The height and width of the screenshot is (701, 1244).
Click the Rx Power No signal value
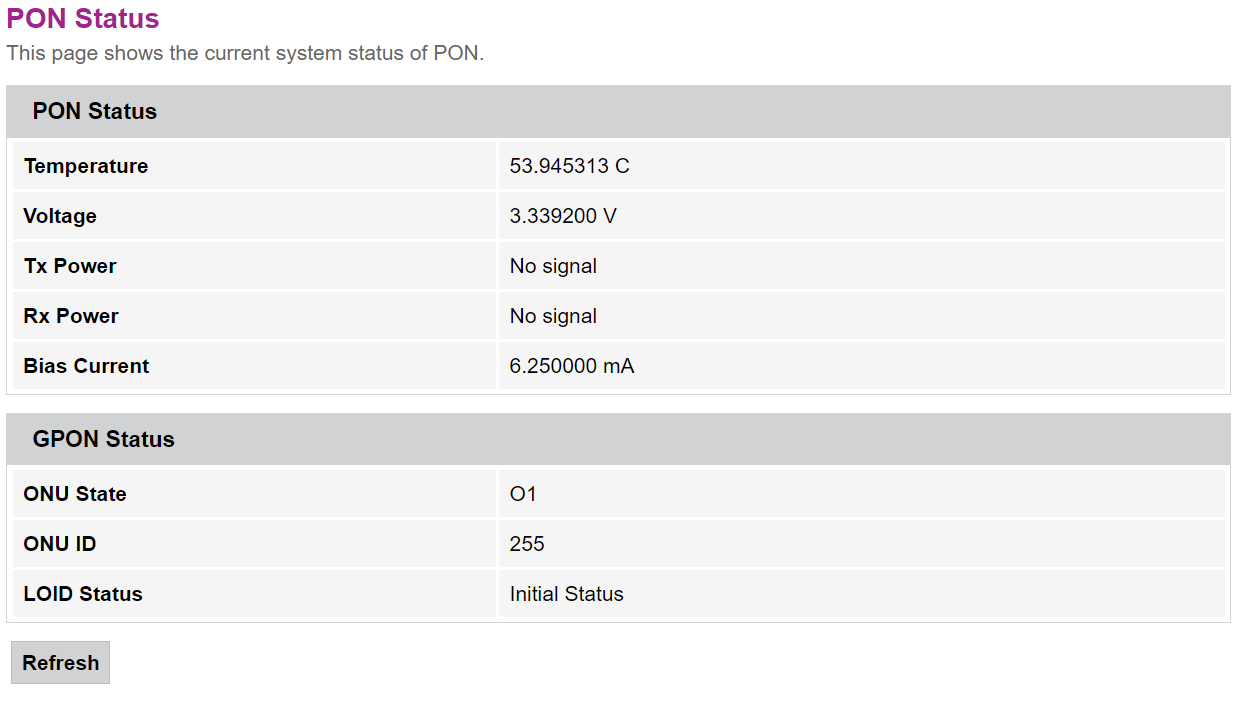coord(553,316)
